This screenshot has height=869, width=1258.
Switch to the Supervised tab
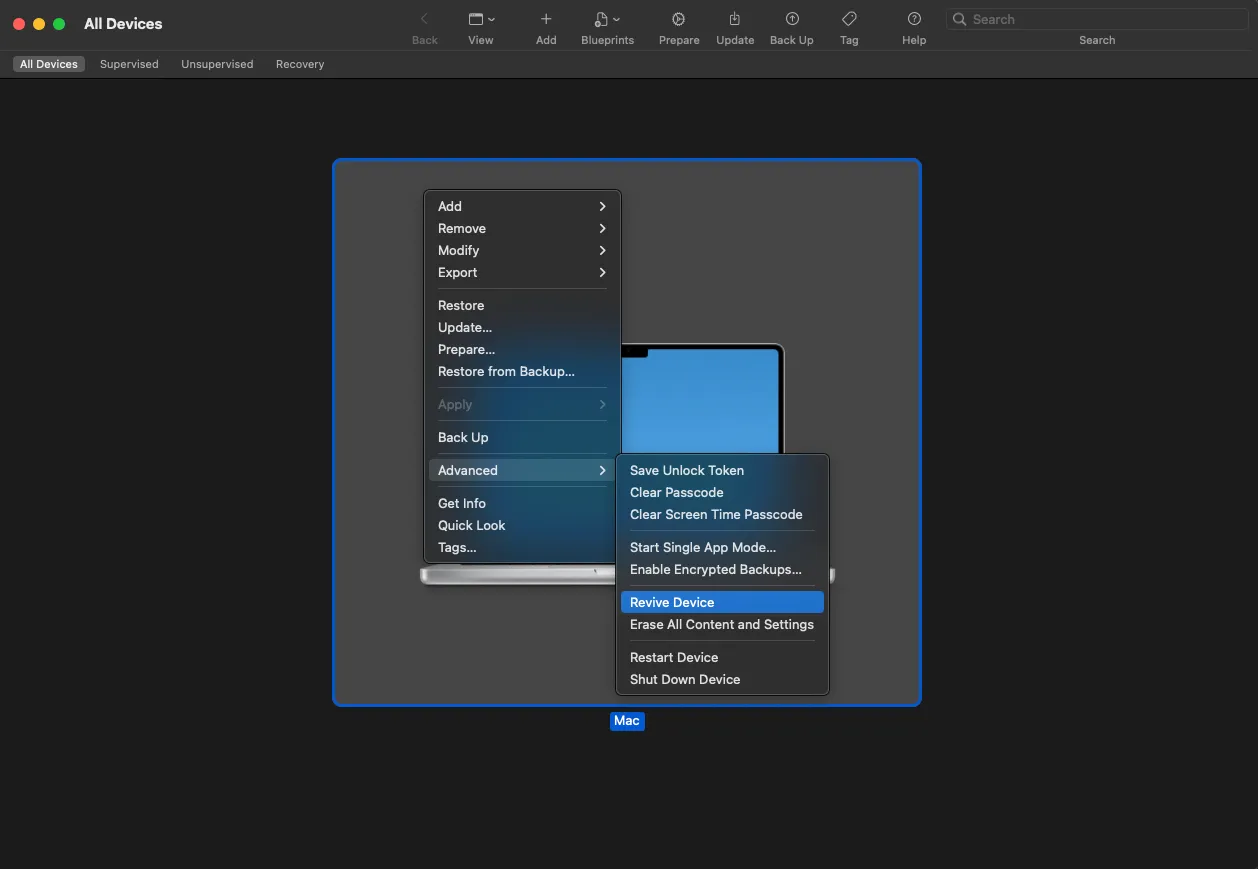129,64
